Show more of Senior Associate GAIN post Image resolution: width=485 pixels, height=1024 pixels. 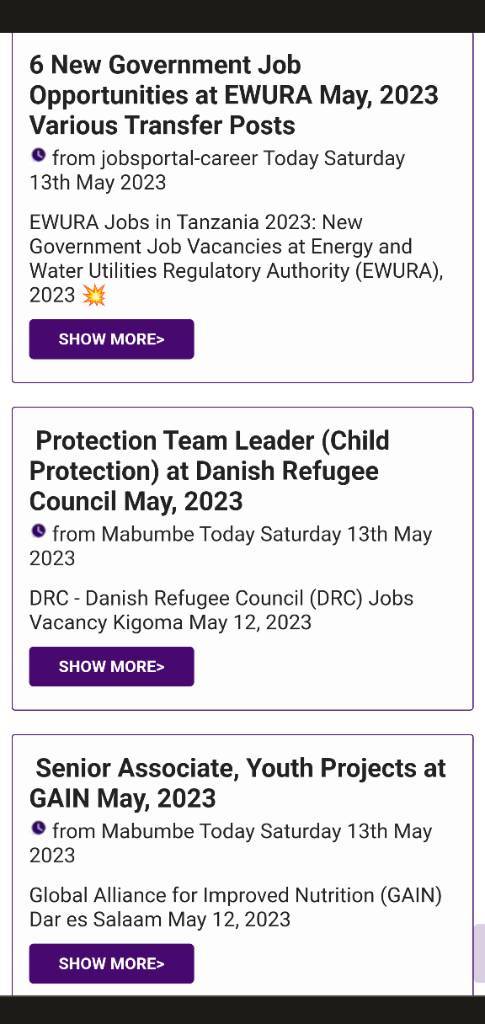click(x=112, y=963)
